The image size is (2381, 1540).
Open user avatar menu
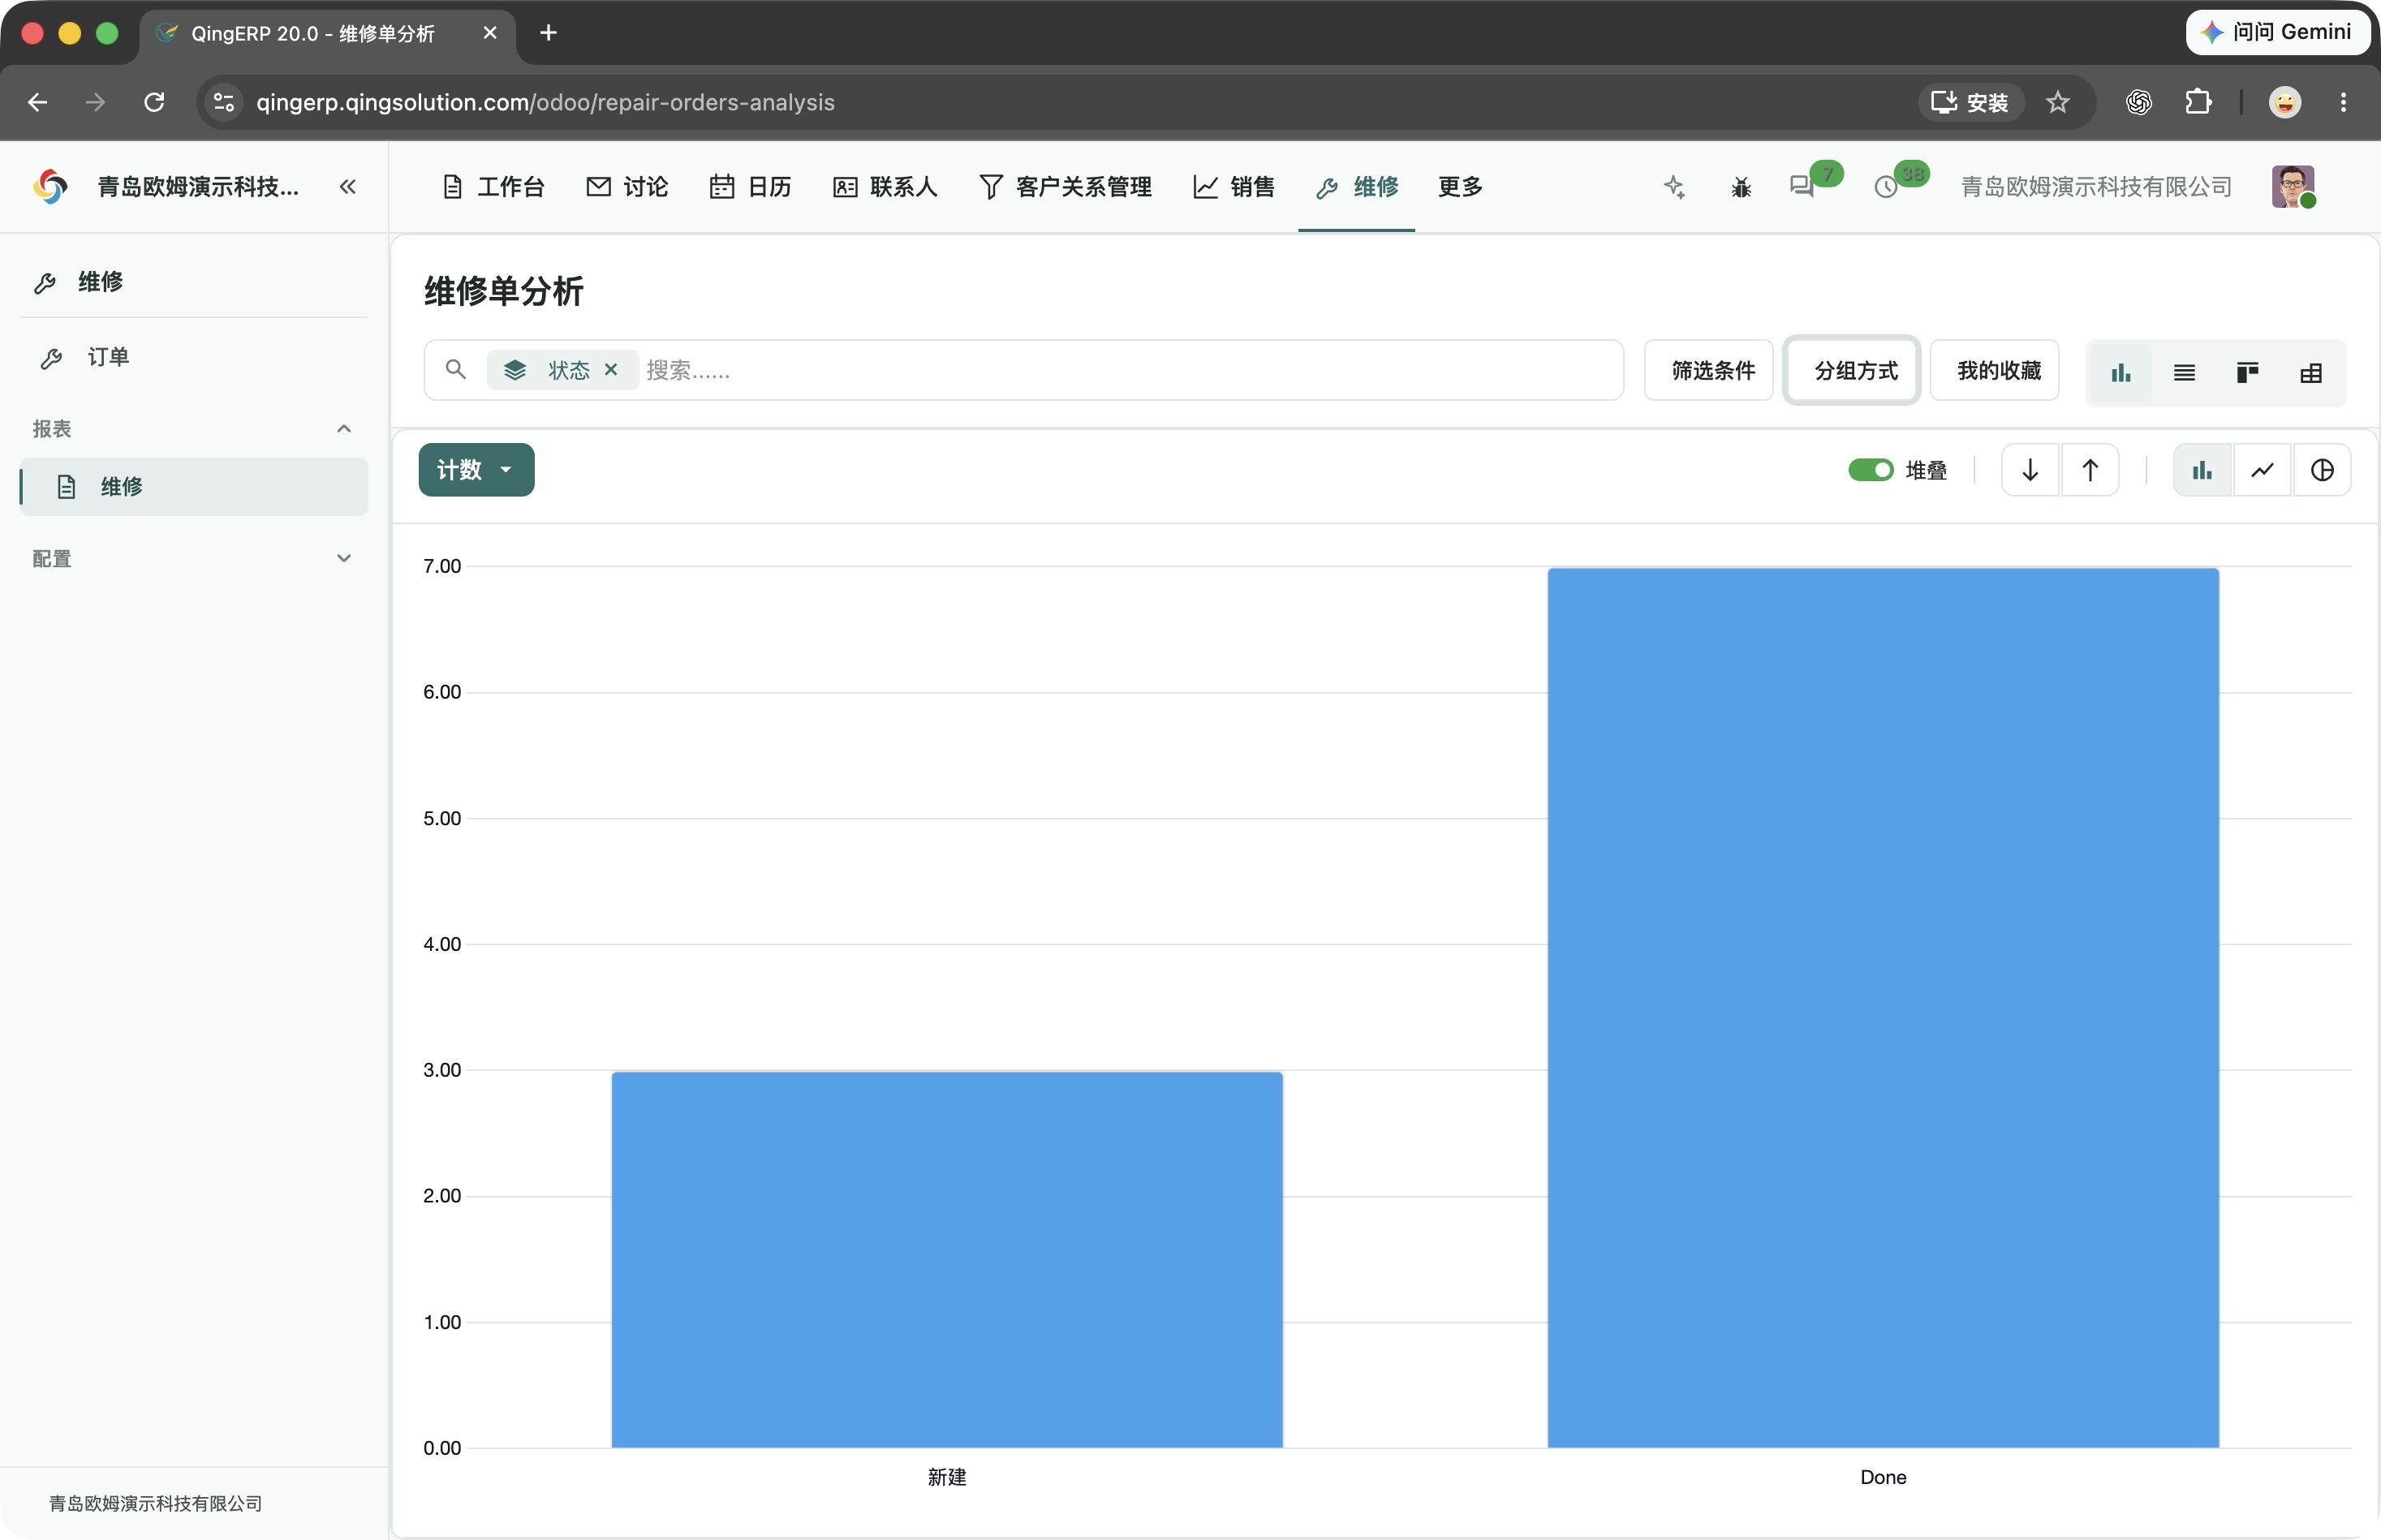pos(2293,187)
